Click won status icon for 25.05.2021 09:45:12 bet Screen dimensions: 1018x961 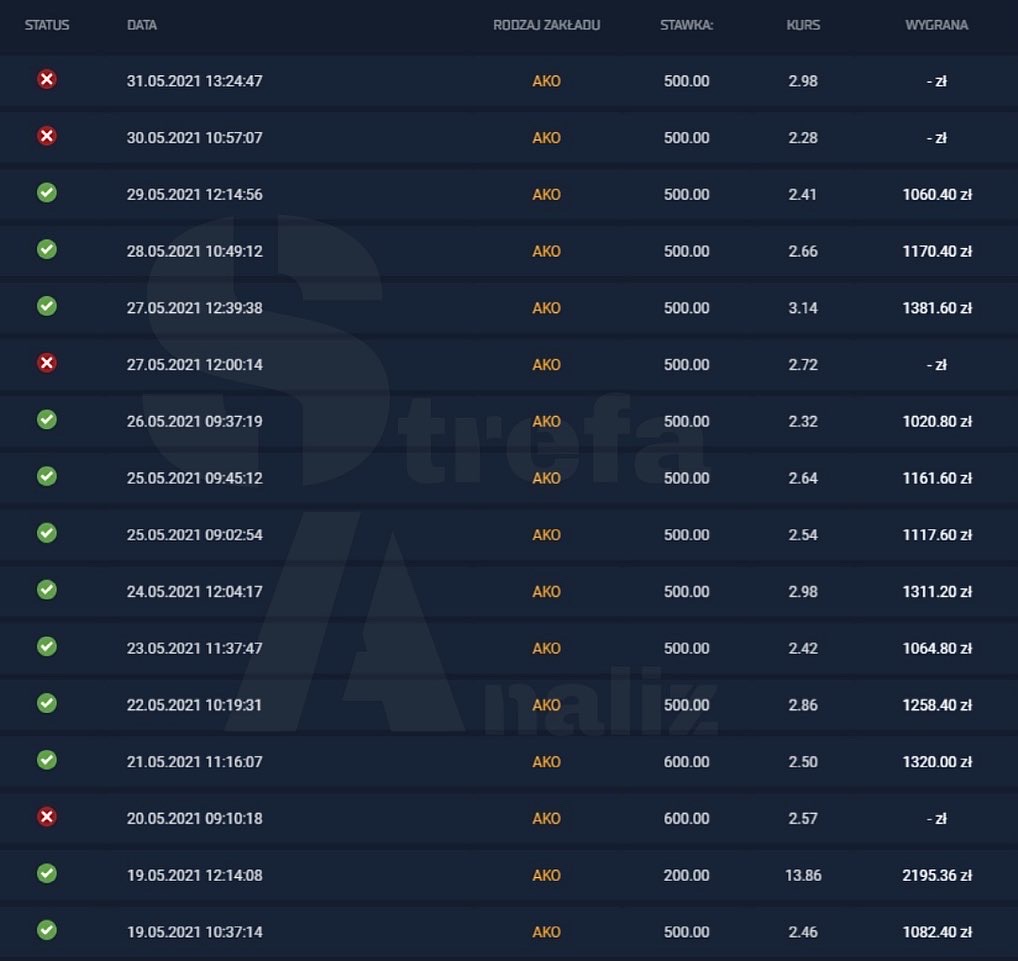[47, 477]
